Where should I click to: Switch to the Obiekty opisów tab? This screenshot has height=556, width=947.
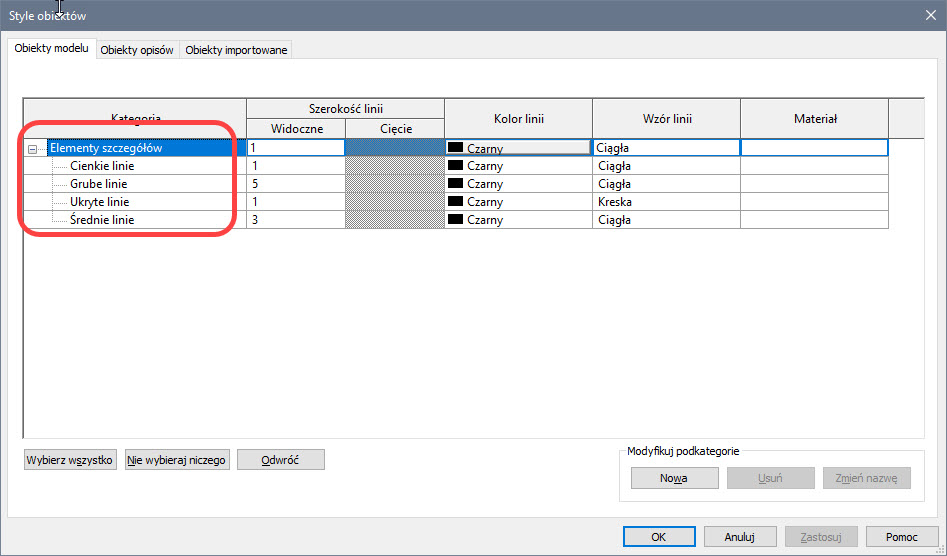[138, 50]
